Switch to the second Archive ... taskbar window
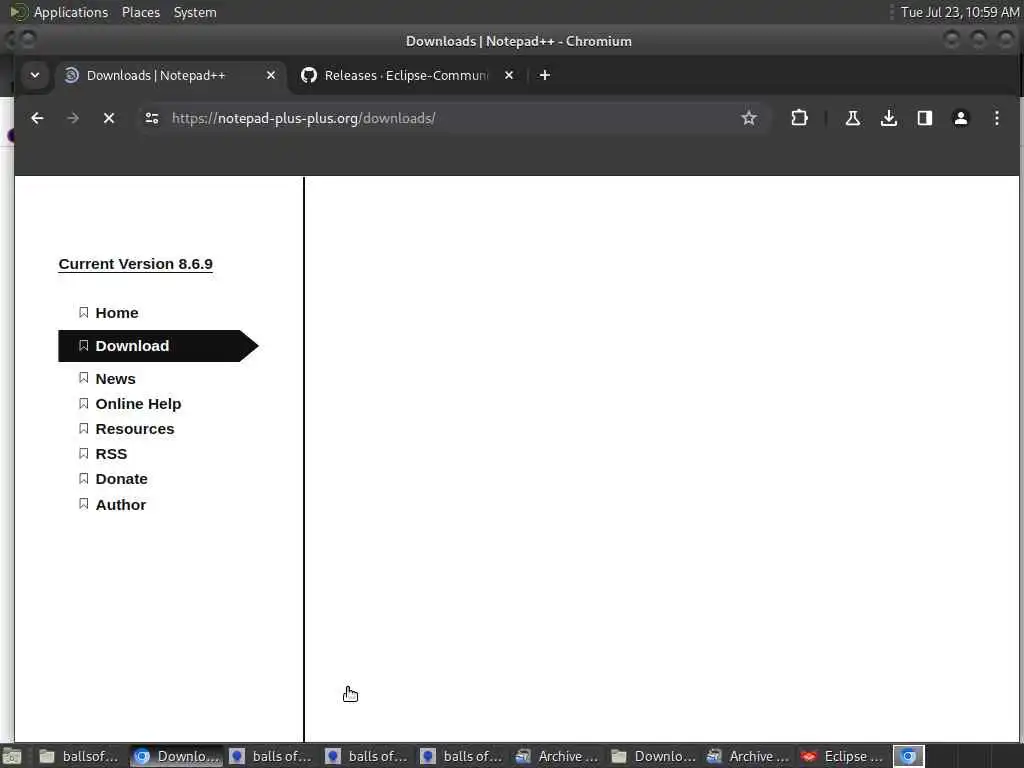The image size is (1024, 768). coord(748,756)
